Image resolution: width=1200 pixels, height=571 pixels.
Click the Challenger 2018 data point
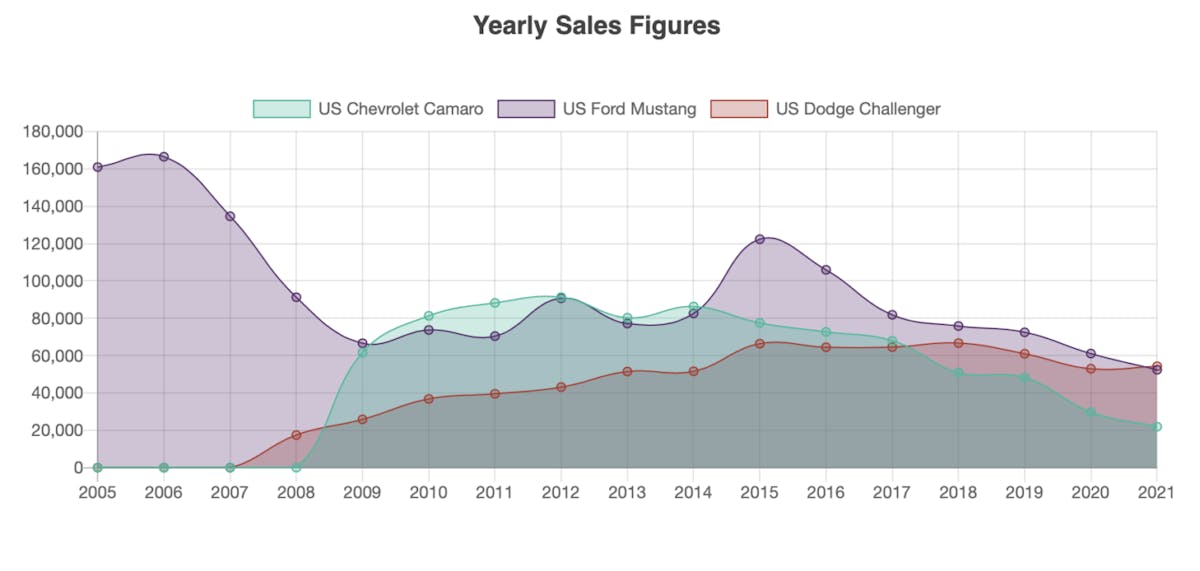(958, 343)
